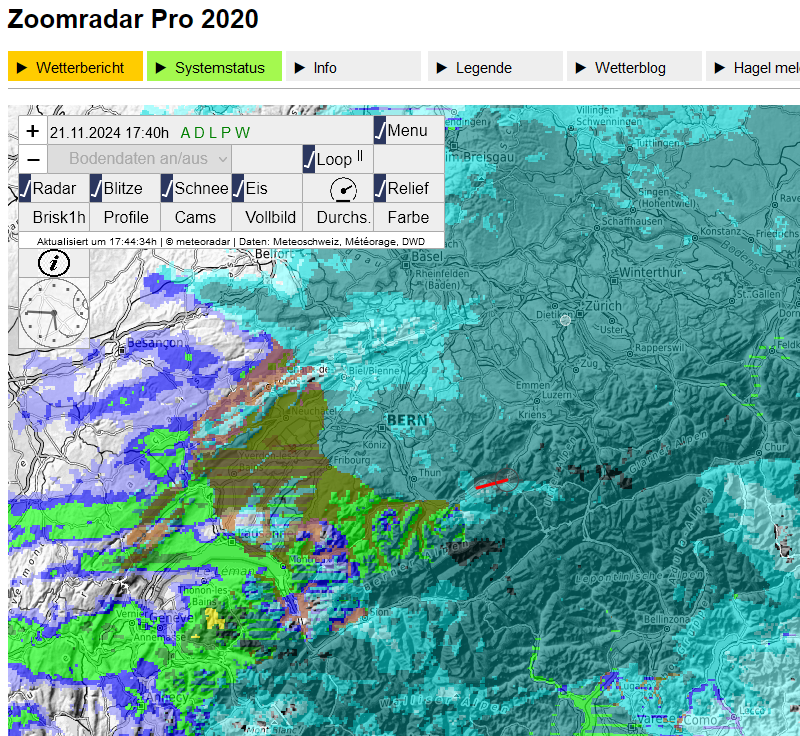
Task: Open the Bodendaten an/aus dropdown
Action: tap(140, 159)
